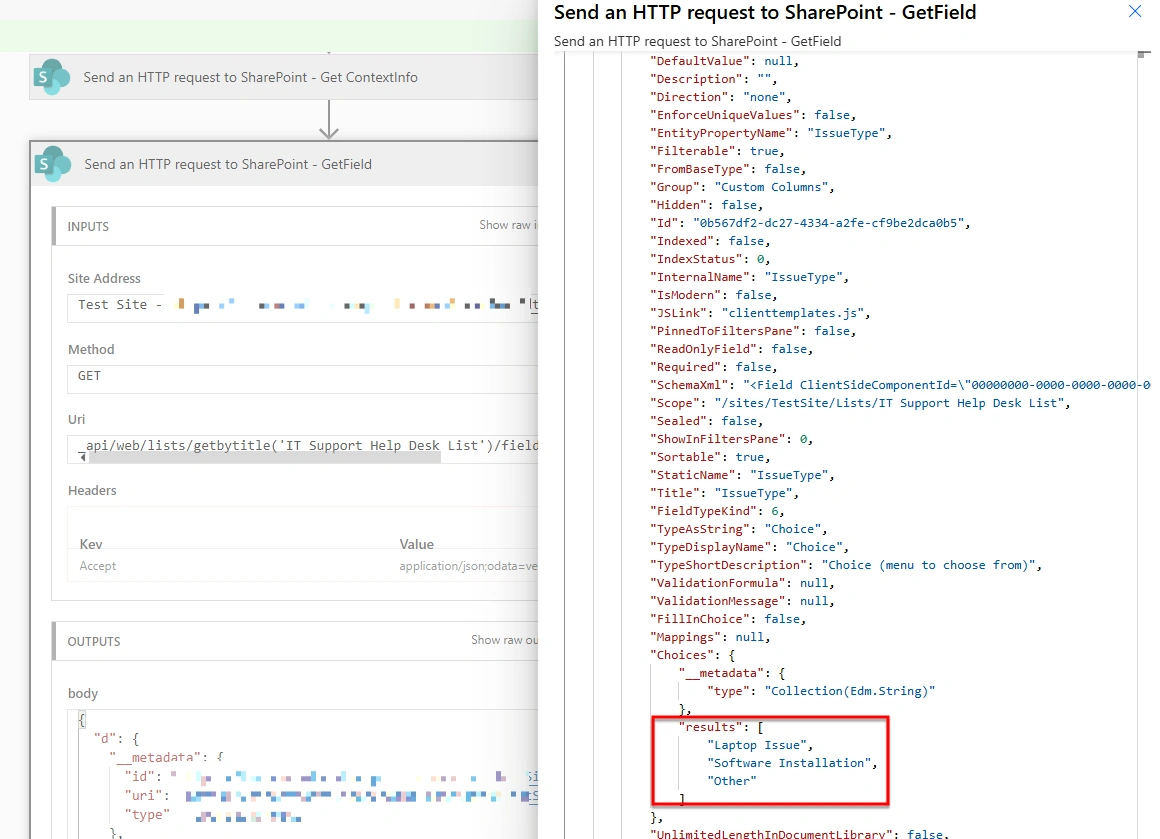Viewport: 1160px width, 839px height.
Task: Click the scrollbar top of JSON panel
Action: tap(1144, 55)
